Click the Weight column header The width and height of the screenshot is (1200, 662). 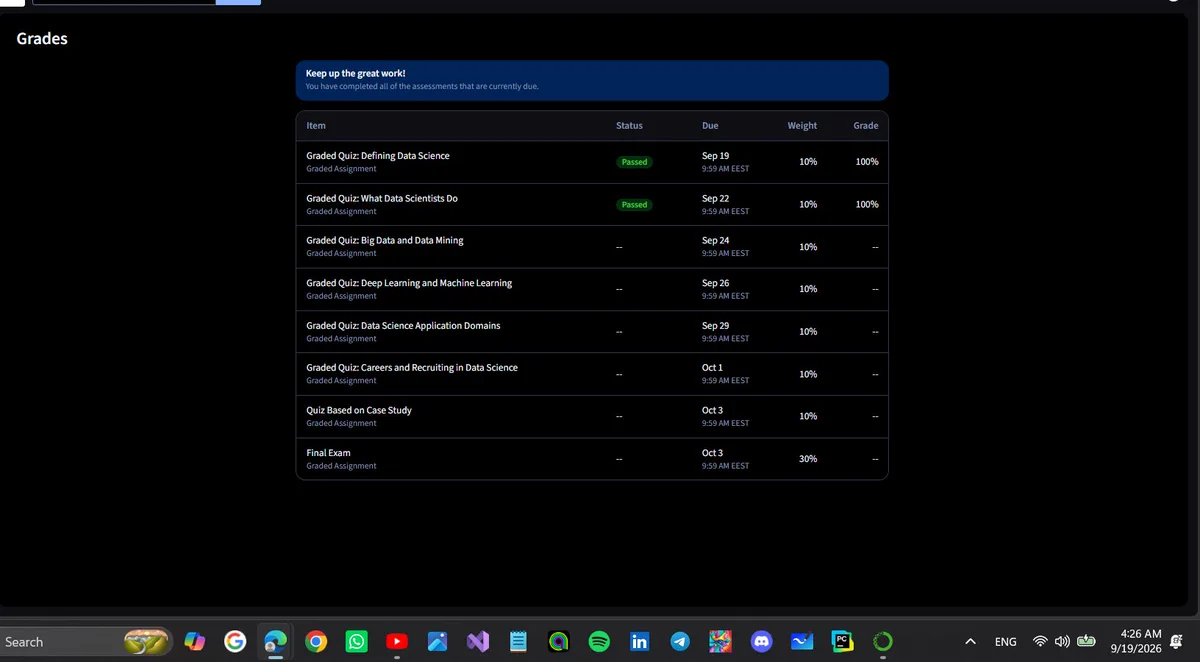(x=802, y=126)
